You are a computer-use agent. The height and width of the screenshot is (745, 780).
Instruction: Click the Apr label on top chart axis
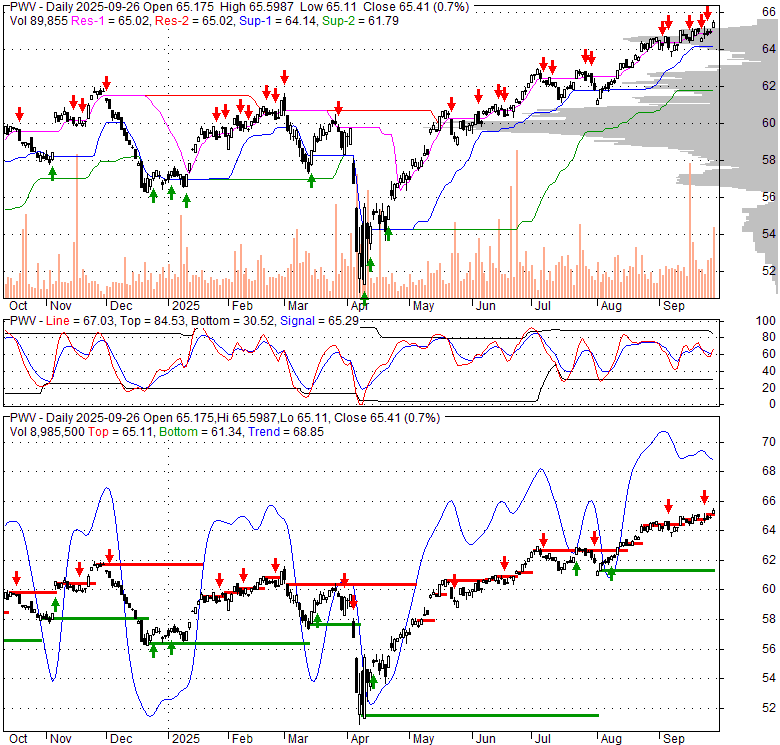(360, 306)
